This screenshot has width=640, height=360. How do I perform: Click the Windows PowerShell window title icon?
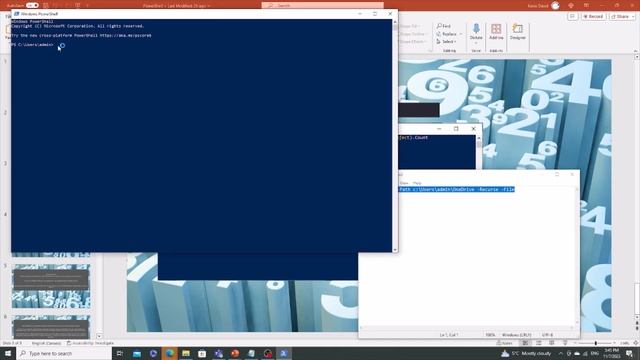[17, 13]
